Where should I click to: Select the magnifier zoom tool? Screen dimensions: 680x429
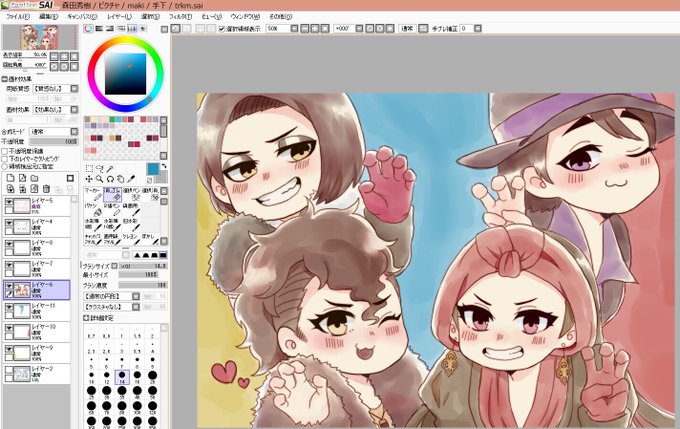99,179
